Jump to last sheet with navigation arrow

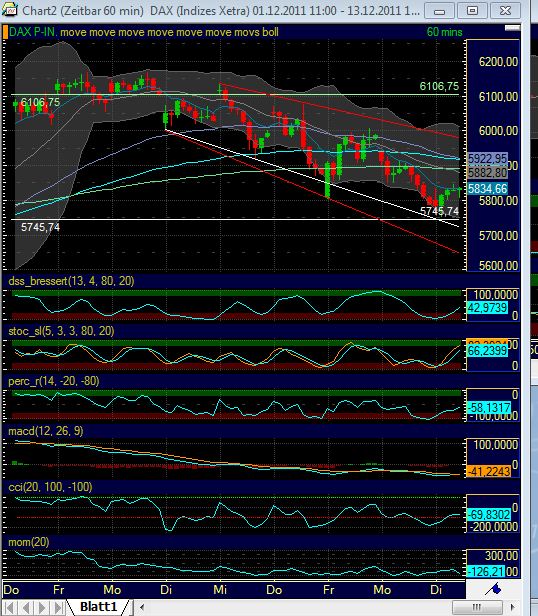click(58, 607)
